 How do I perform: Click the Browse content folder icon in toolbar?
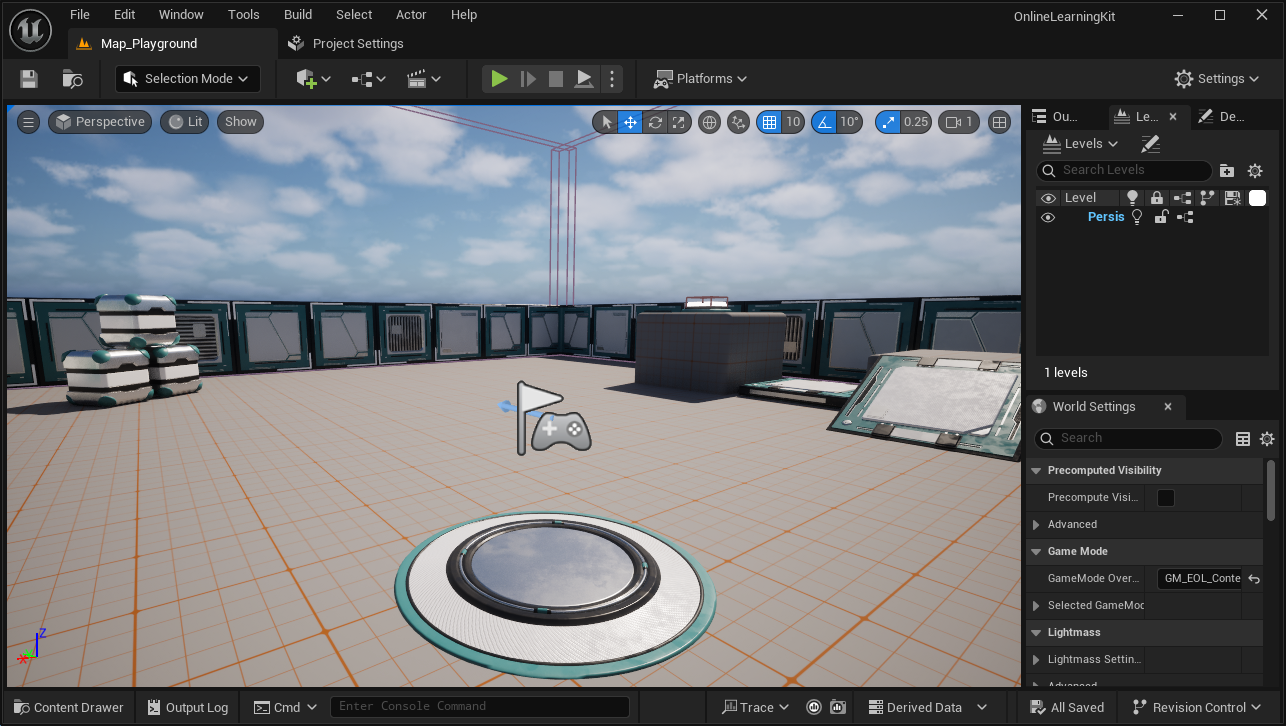point(72,79)
